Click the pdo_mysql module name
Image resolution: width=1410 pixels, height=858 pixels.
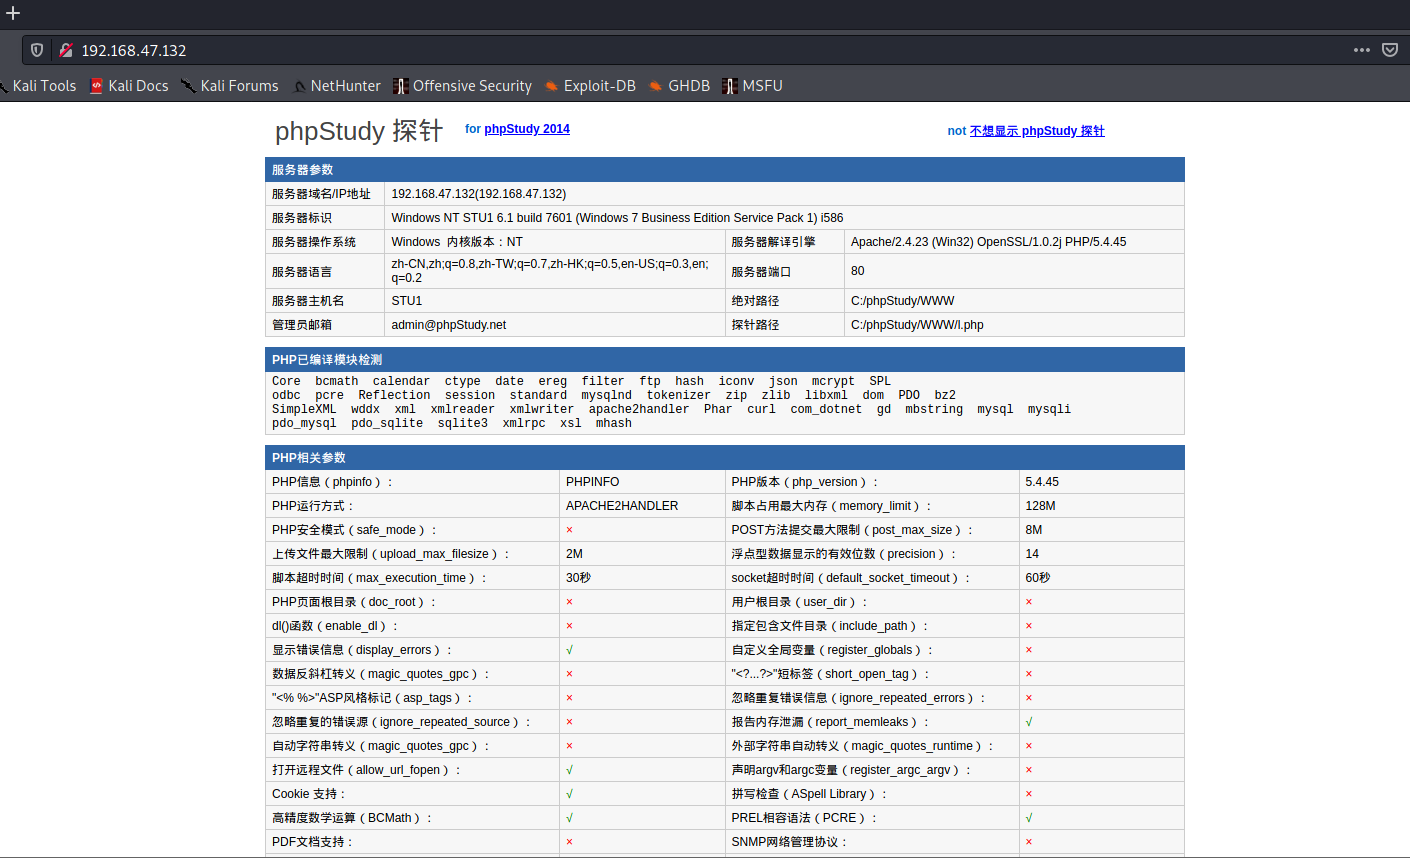click(x=304, y=423)
